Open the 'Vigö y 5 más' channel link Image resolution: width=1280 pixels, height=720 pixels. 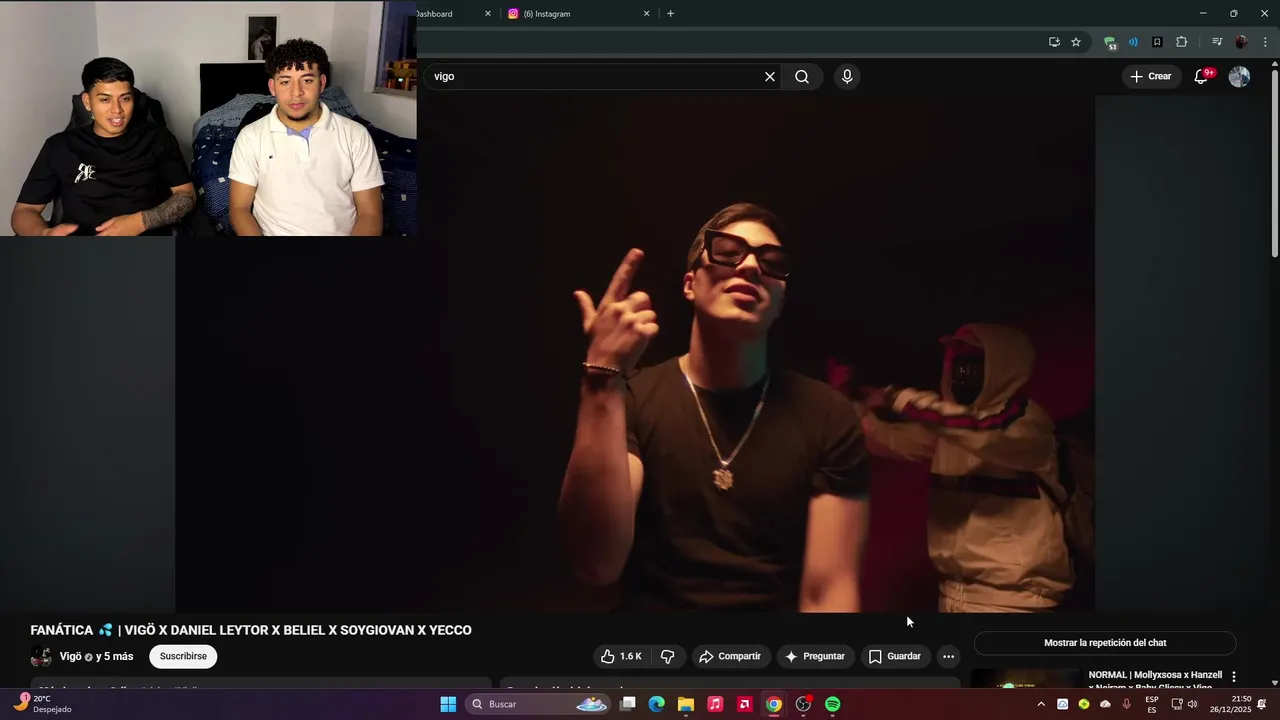pyautogui.click(x=96, y=657)
